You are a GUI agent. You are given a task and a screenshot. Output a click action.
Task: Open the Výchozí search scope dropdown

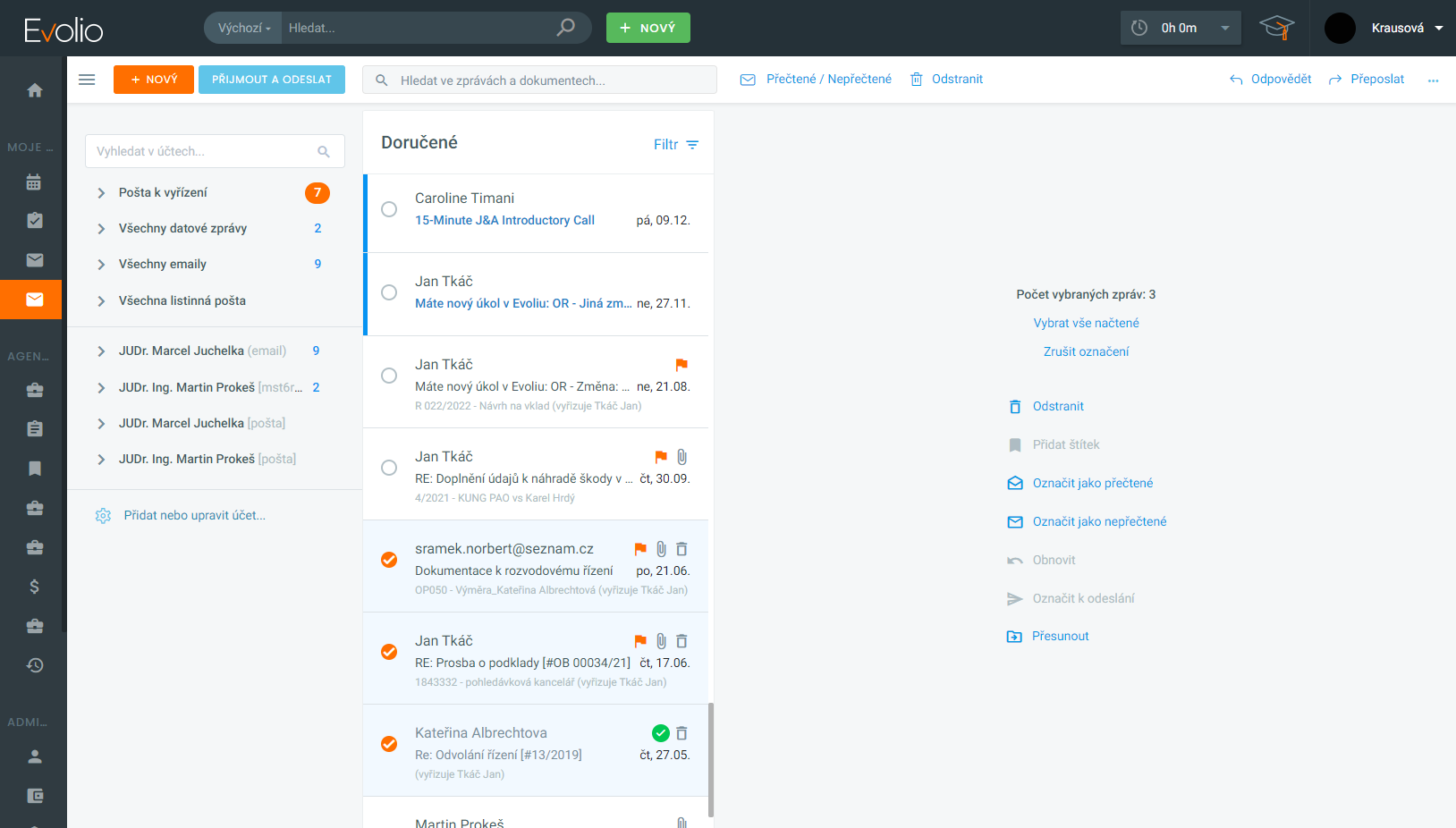point(242,28)
